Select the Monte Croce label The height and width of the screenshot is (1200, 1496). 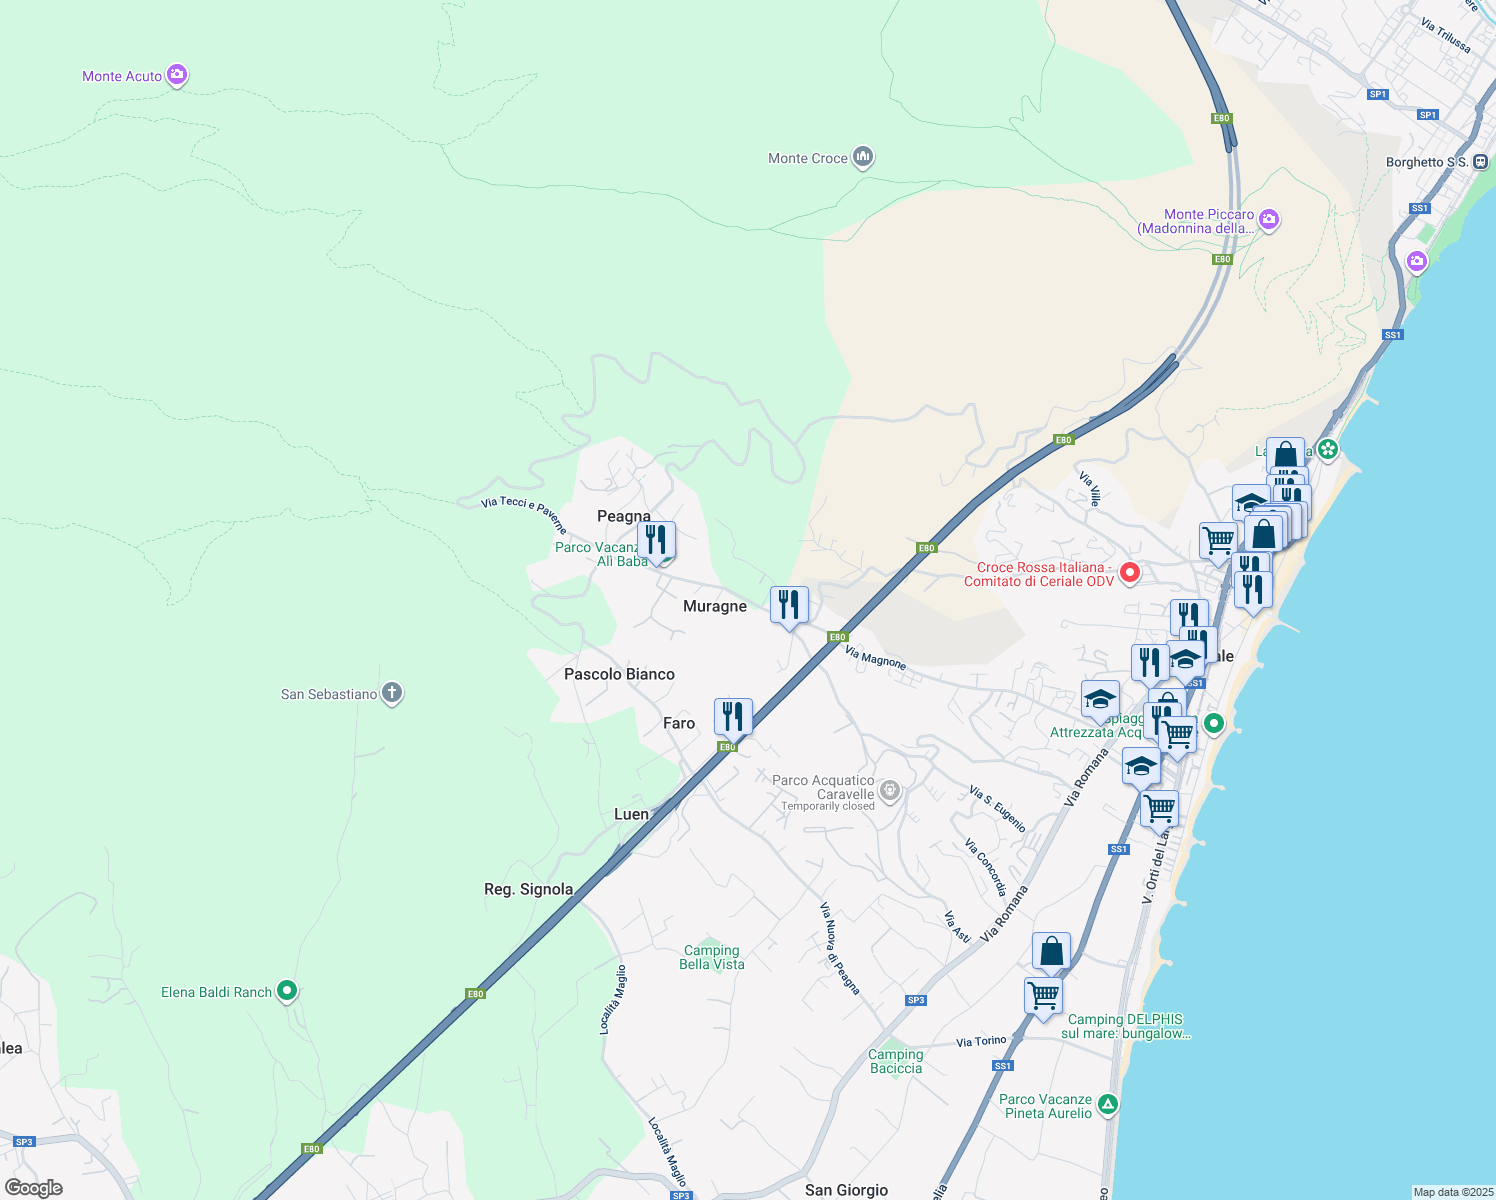click(x=808, y=158)
